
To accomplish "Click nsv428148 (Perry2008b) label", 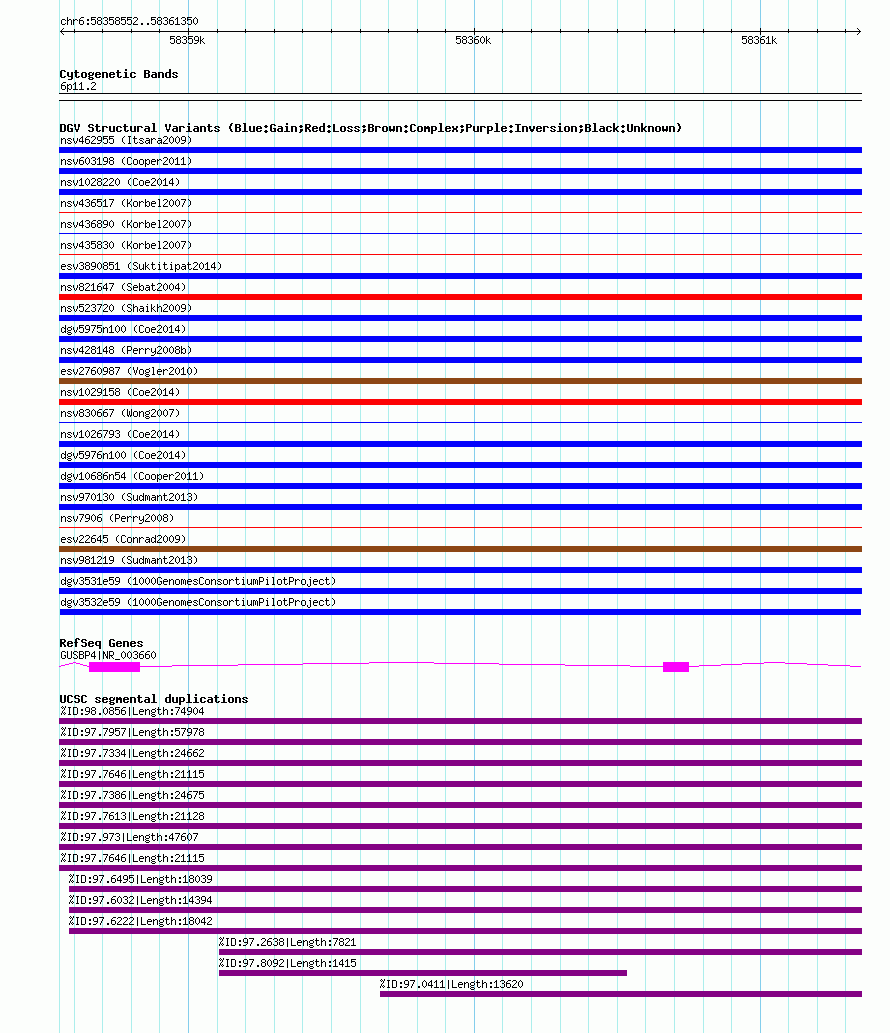I will (x=126, y=350).
